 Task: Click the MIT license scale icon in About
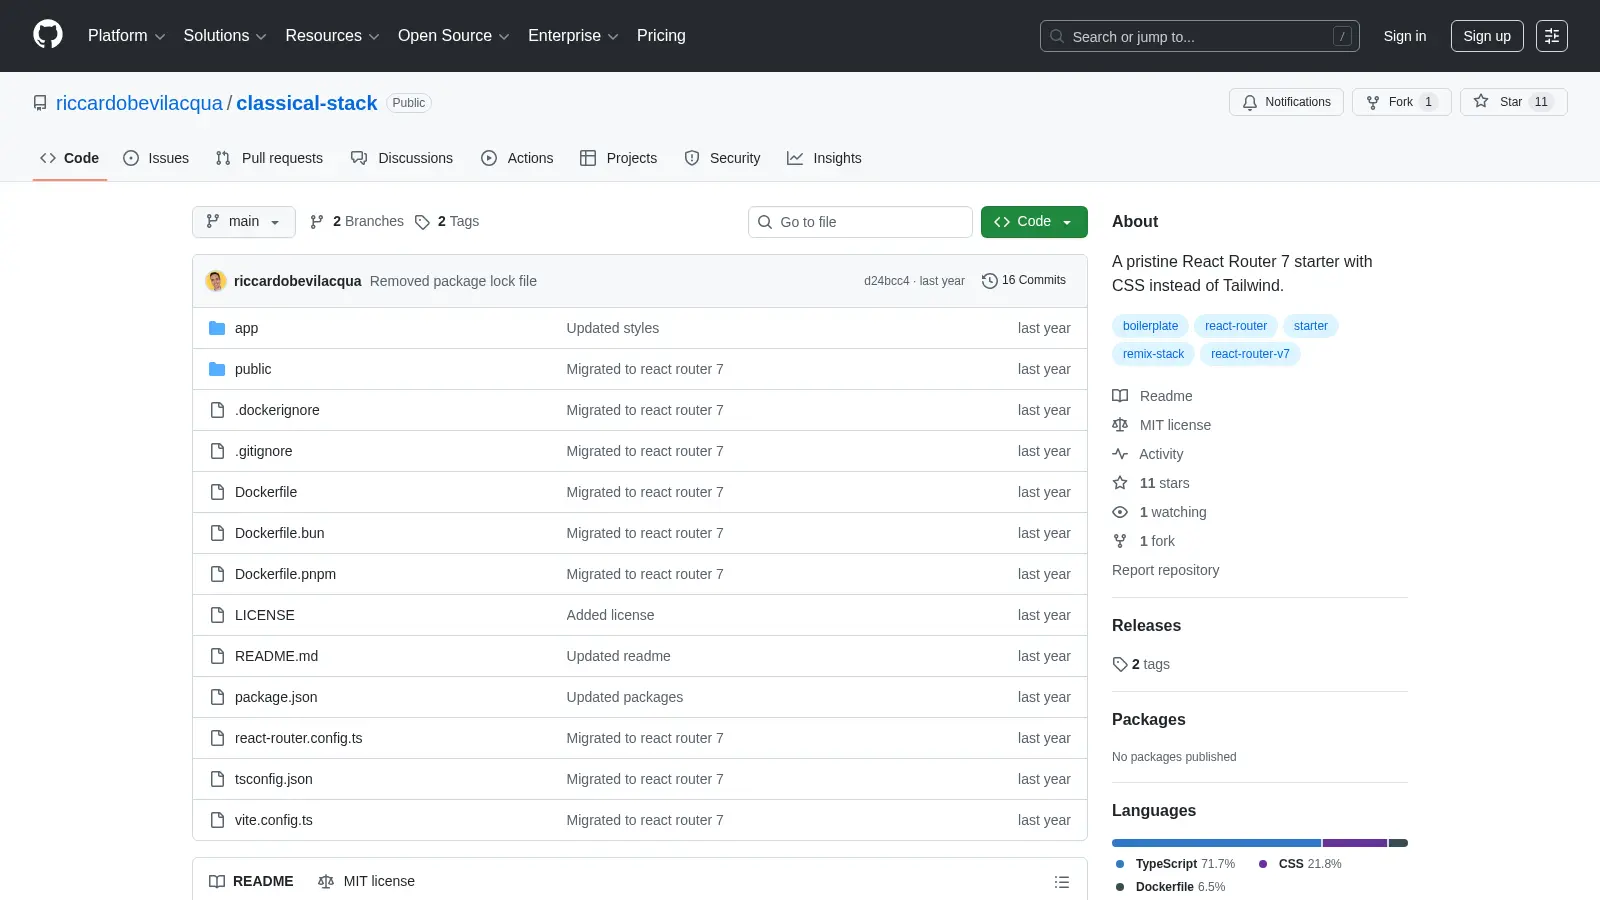click(1120, 425)
